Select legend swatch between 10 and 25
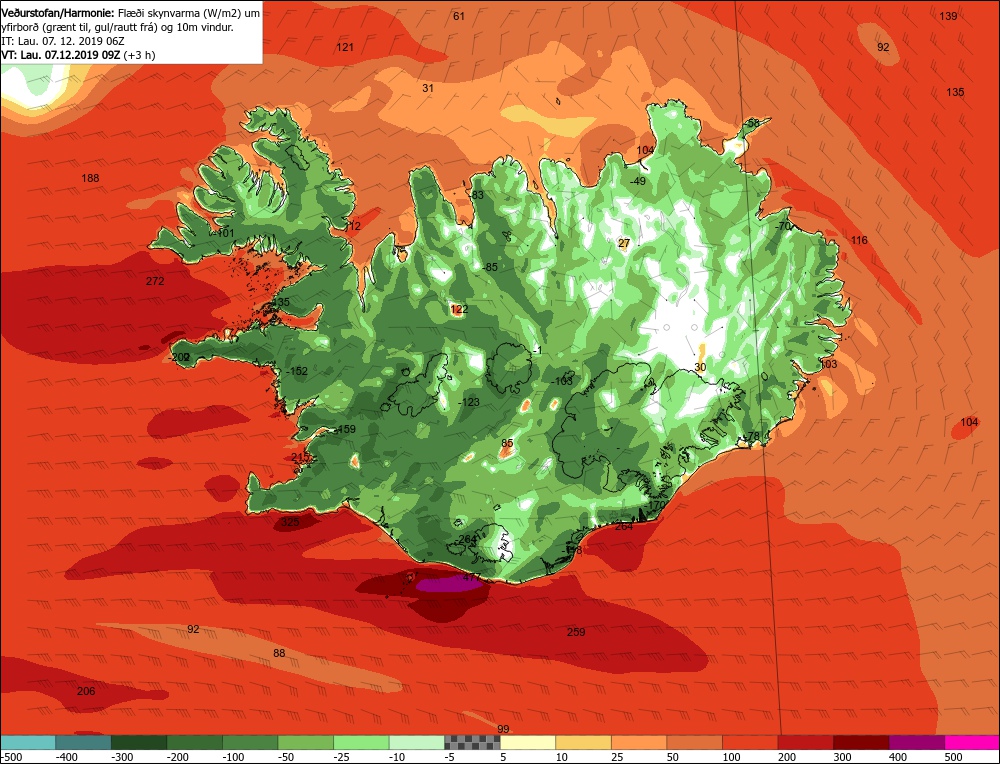 click(584, 742)
